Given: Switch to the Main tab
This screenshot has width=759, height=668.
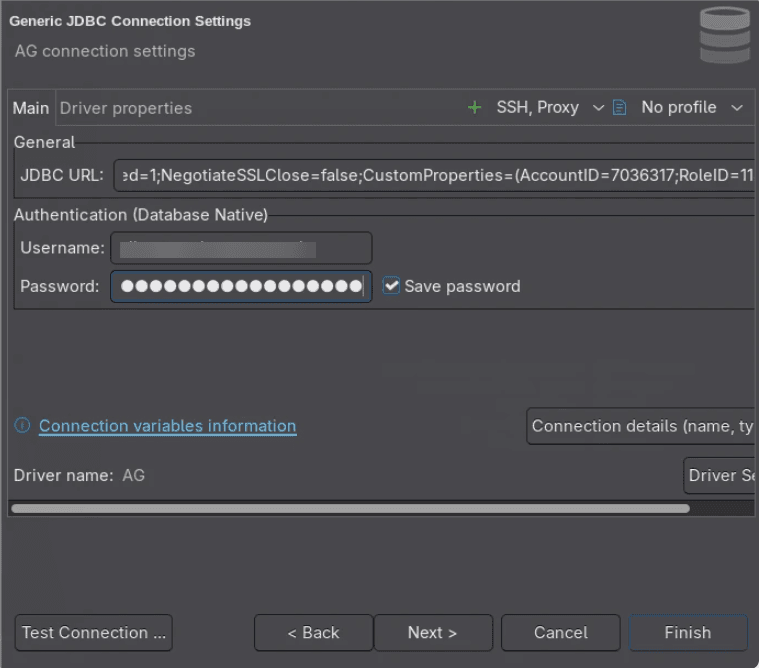Looking at the screenshot, I should pos(31,108).
